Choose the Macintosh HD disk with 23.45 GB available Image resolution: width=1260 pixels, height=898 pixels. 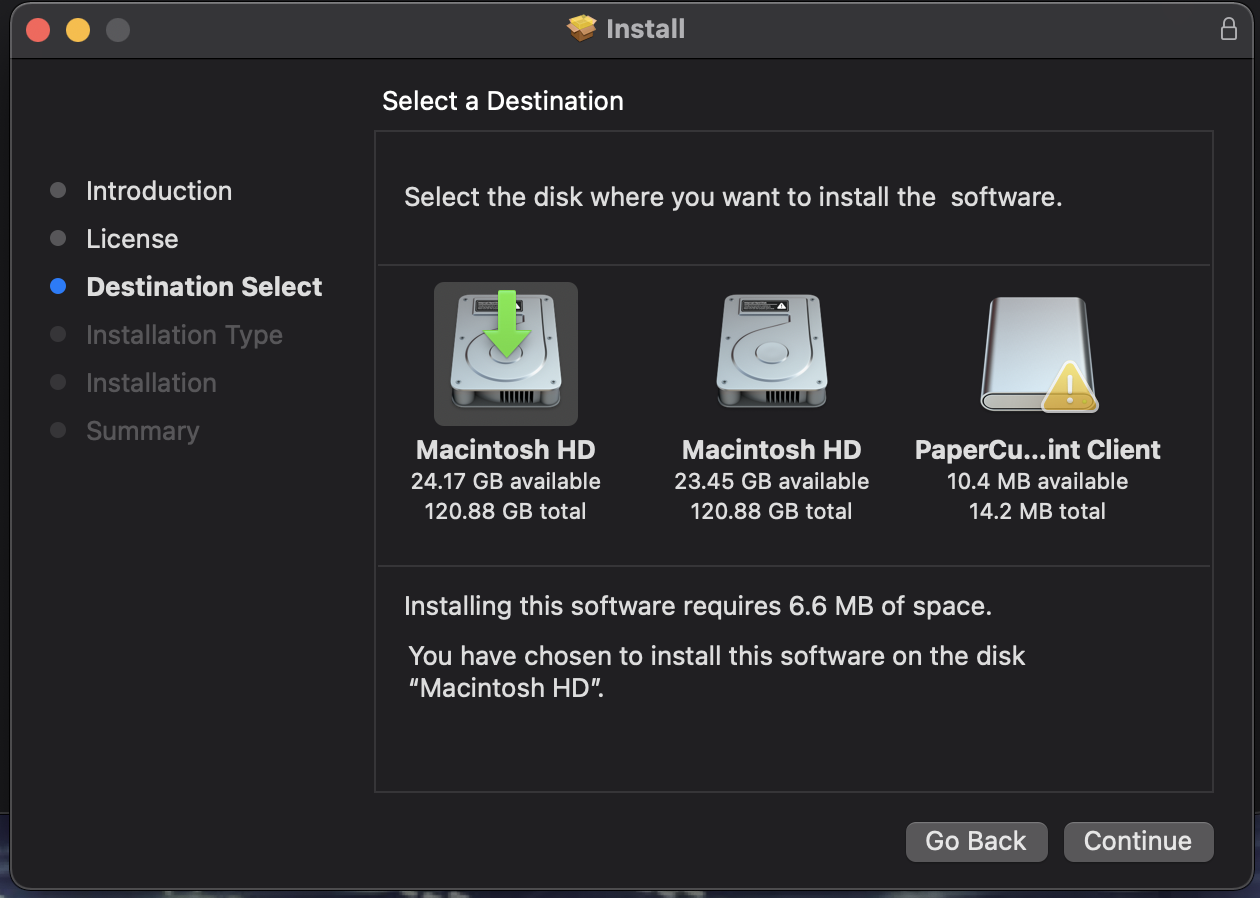(771, 353)
